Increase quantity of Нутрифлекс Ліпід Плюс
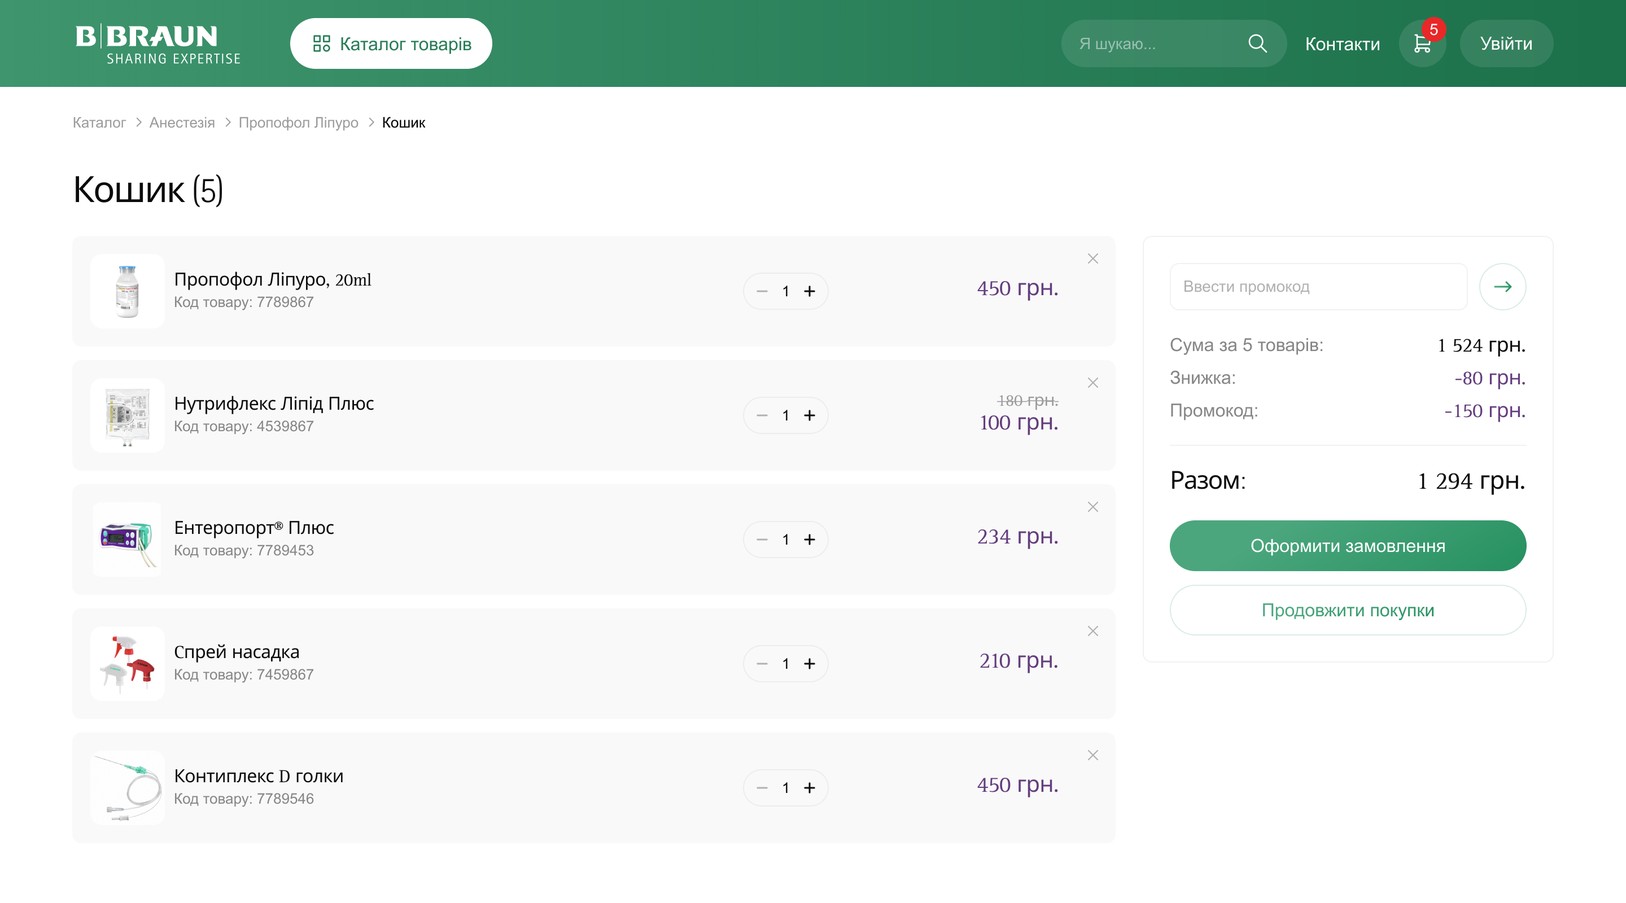The width and height of the screenshot is (1626, 903). [x=810, y=415]
